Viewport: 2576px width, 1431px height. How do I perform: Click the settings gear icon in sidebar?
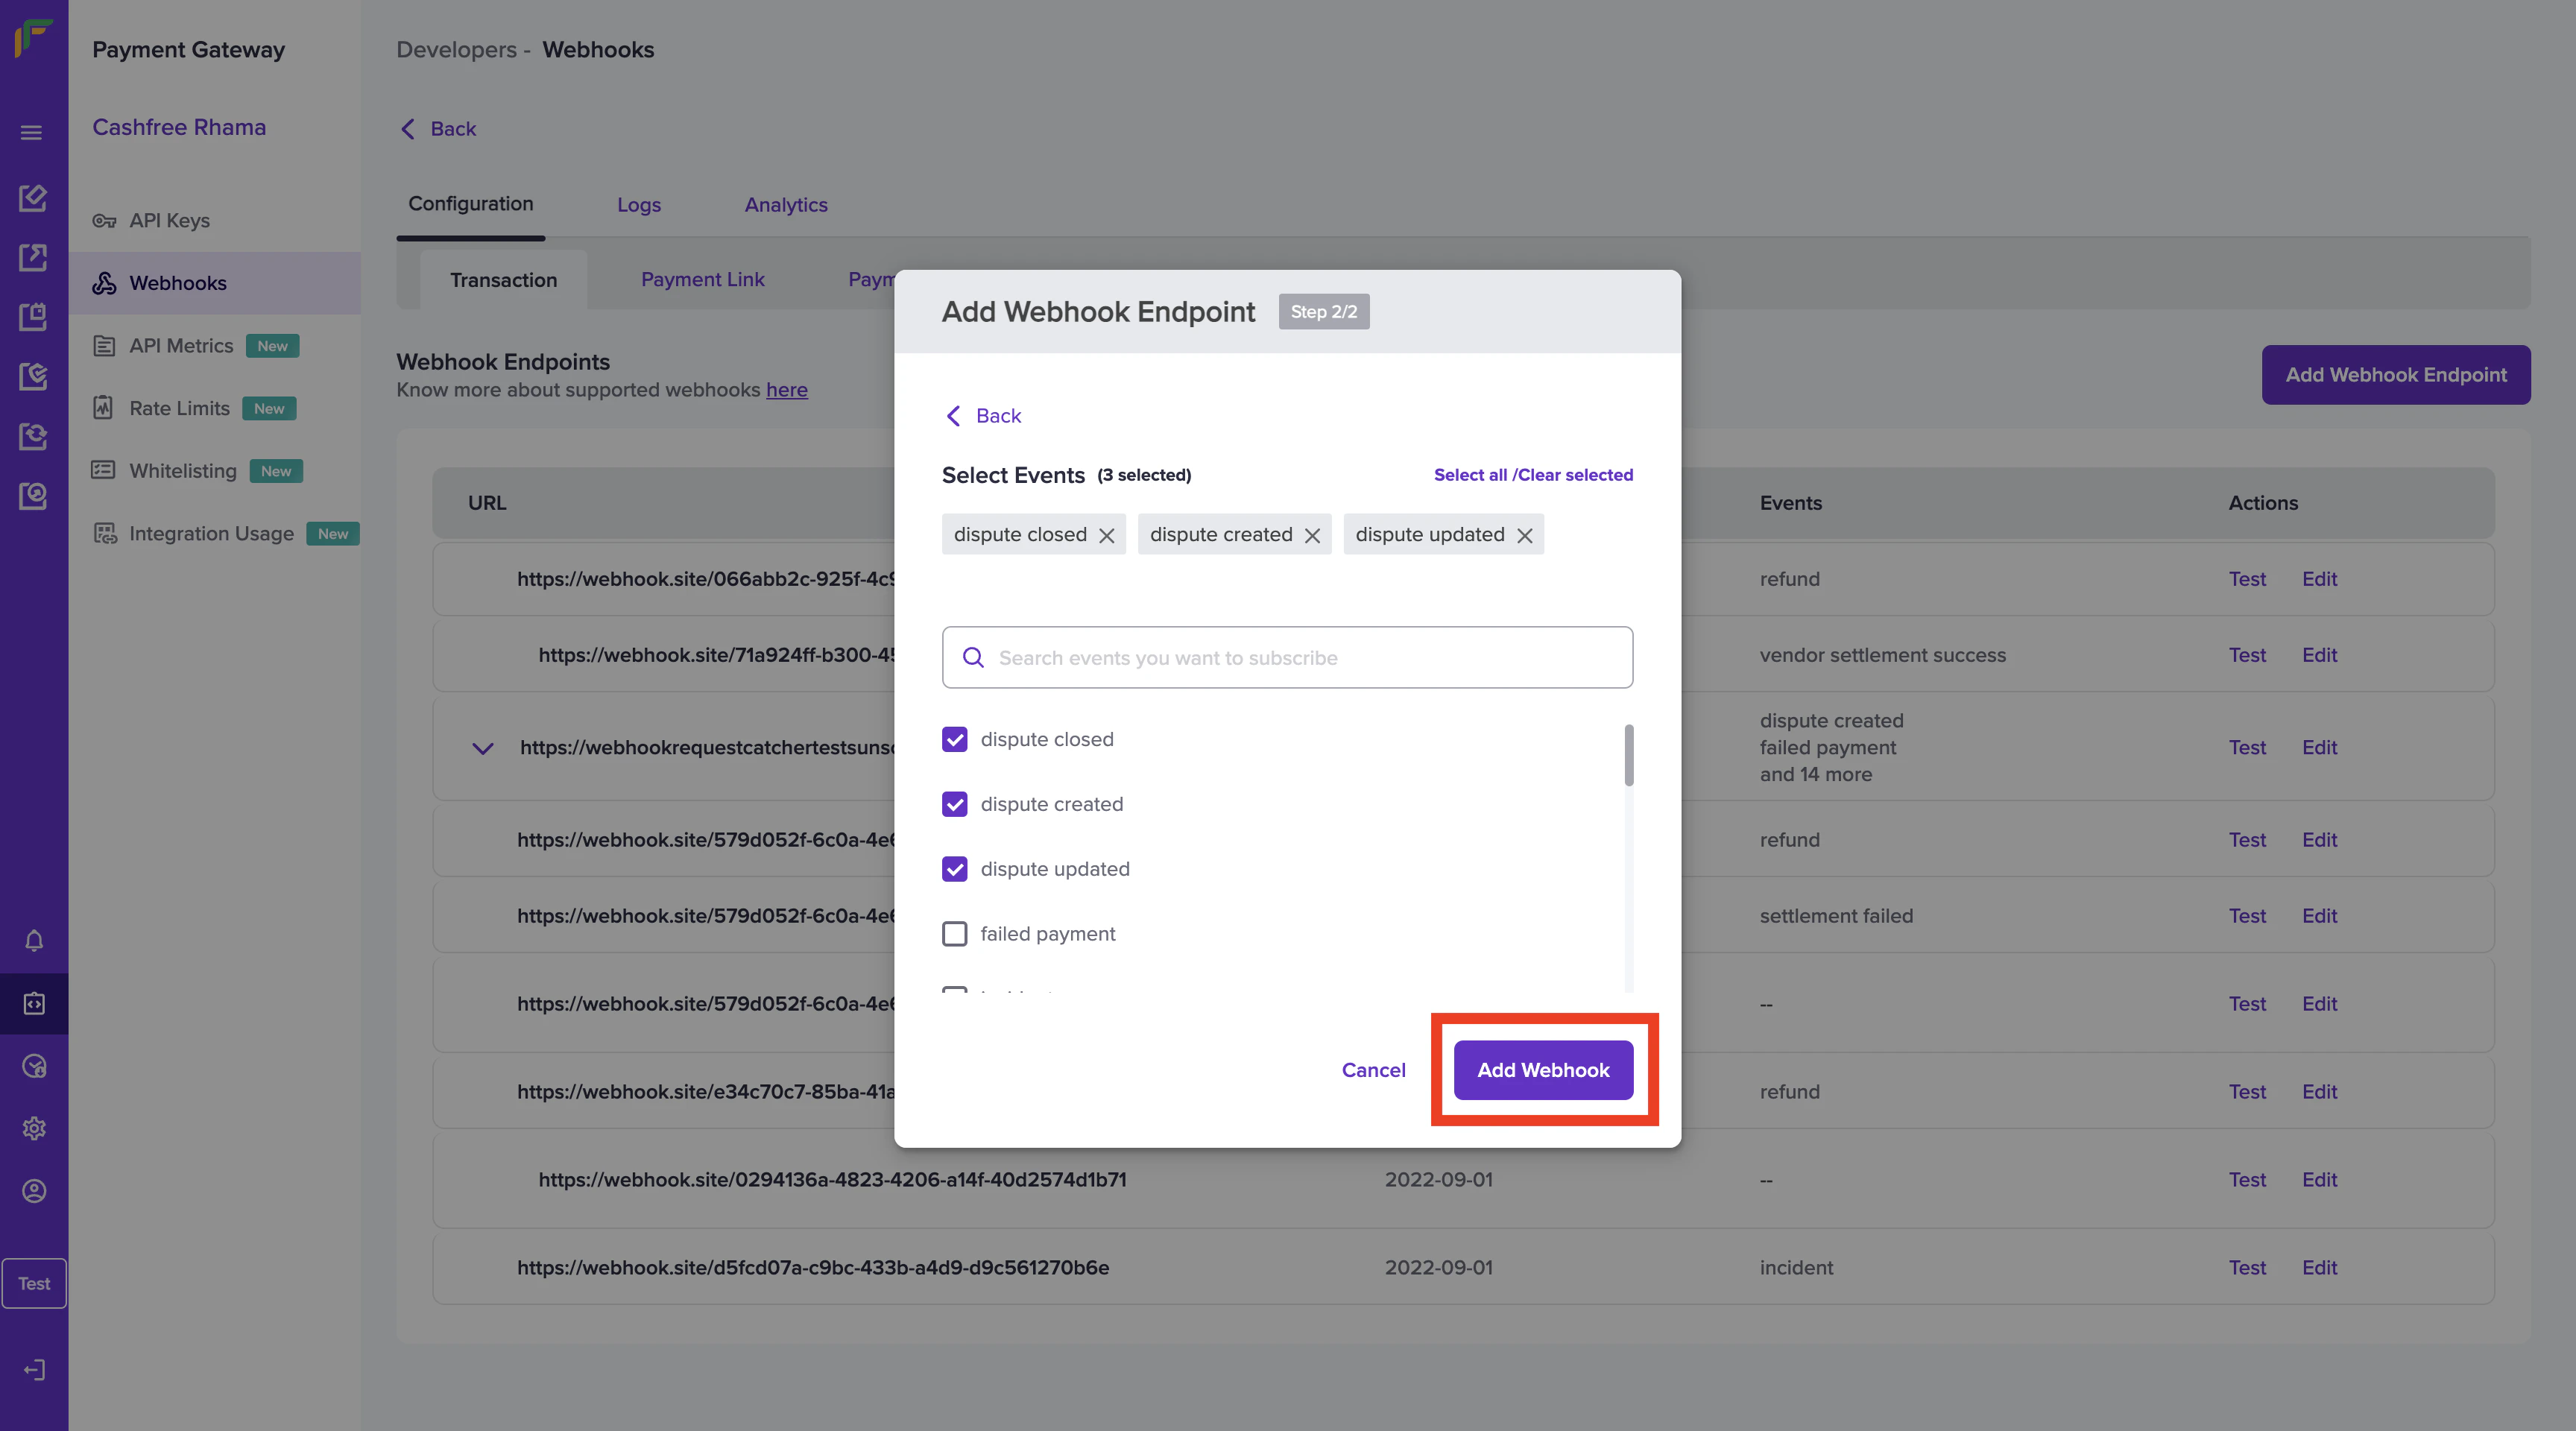(x=34, y=1128)
